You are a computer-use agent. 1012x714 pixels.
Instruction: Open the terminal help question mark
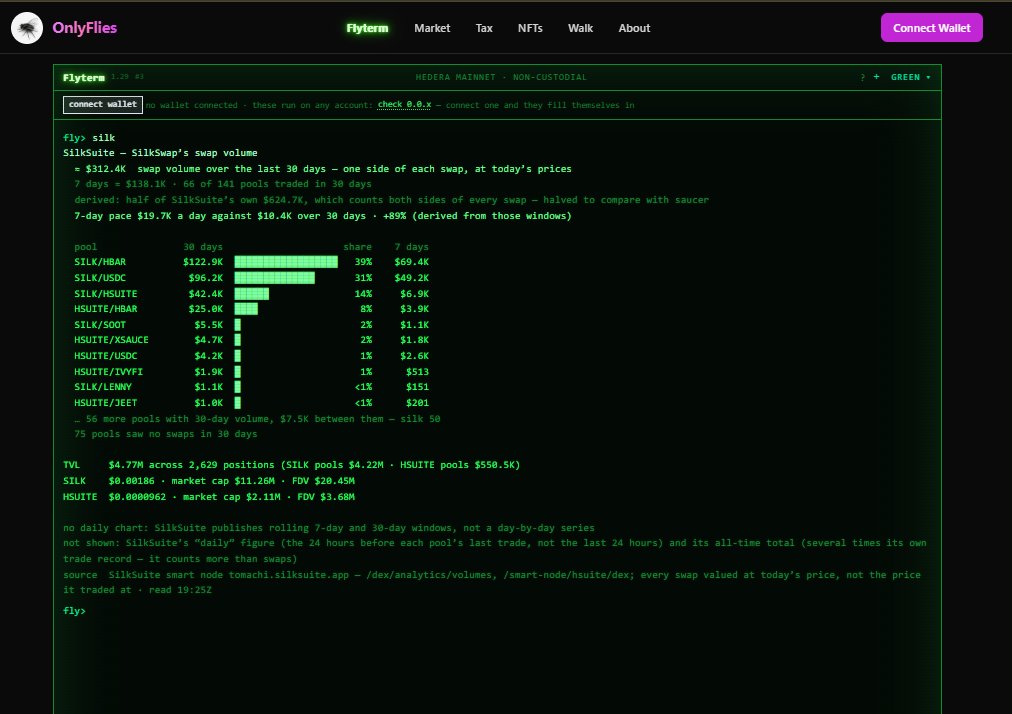(x=862, y=77)
